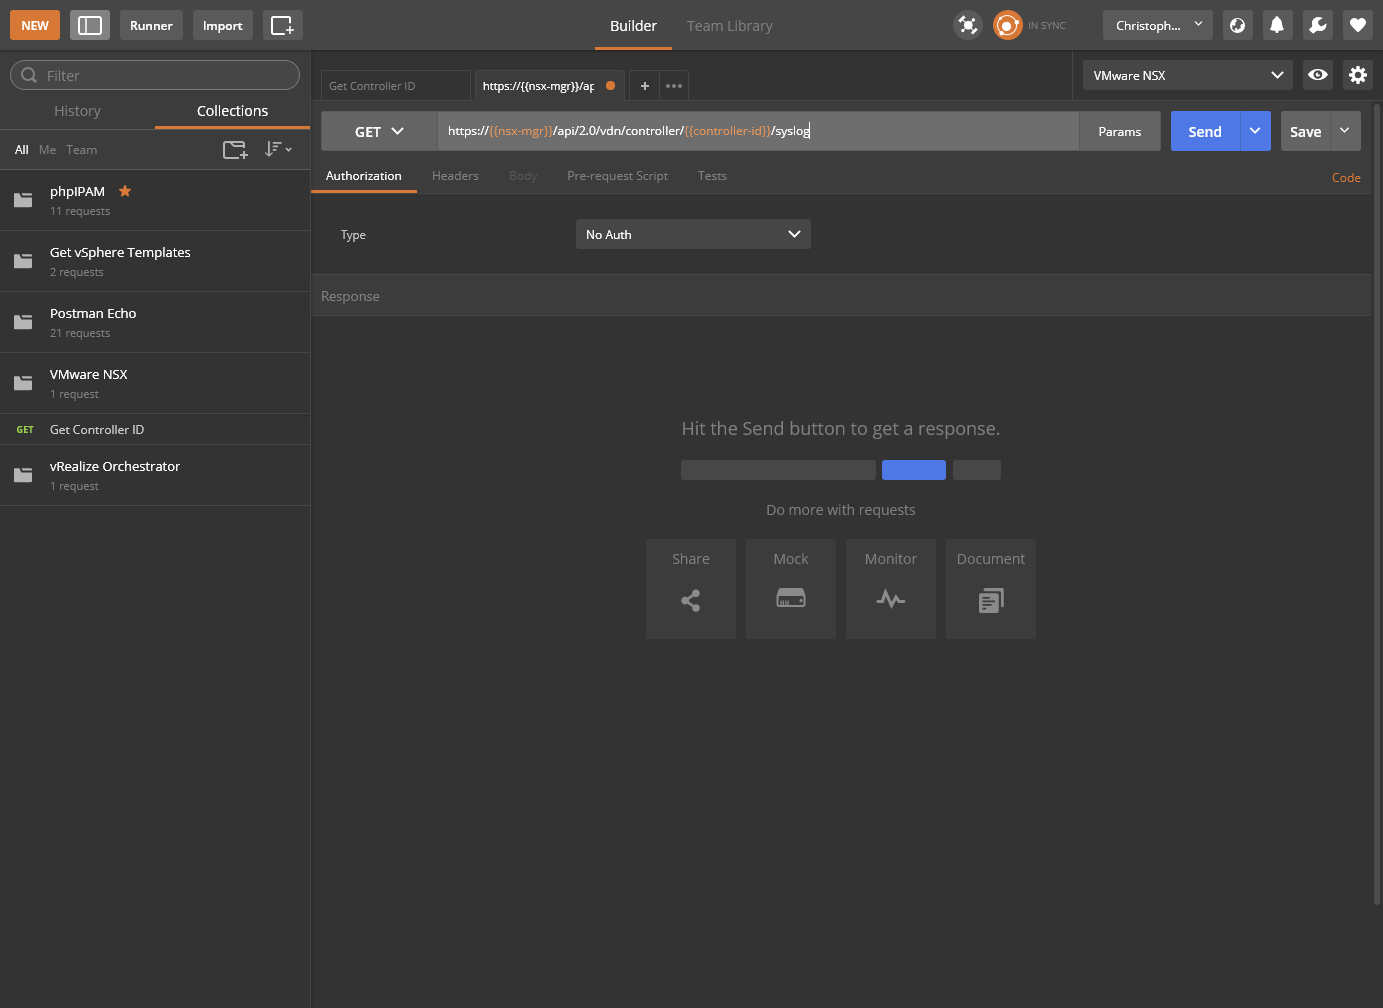Open settings via the wrench icon
This screenshot has height=1008, width=1383.
[1317, 26]
